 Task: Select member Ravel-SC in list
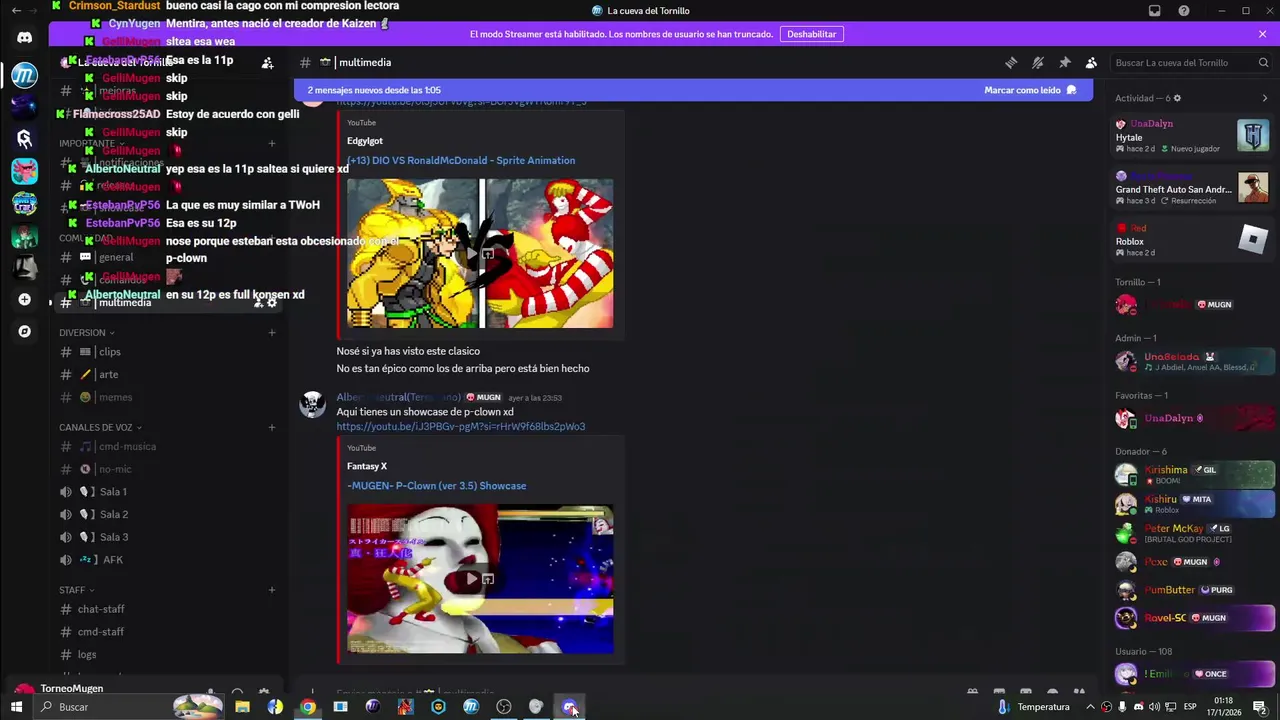click(1193, 618)
